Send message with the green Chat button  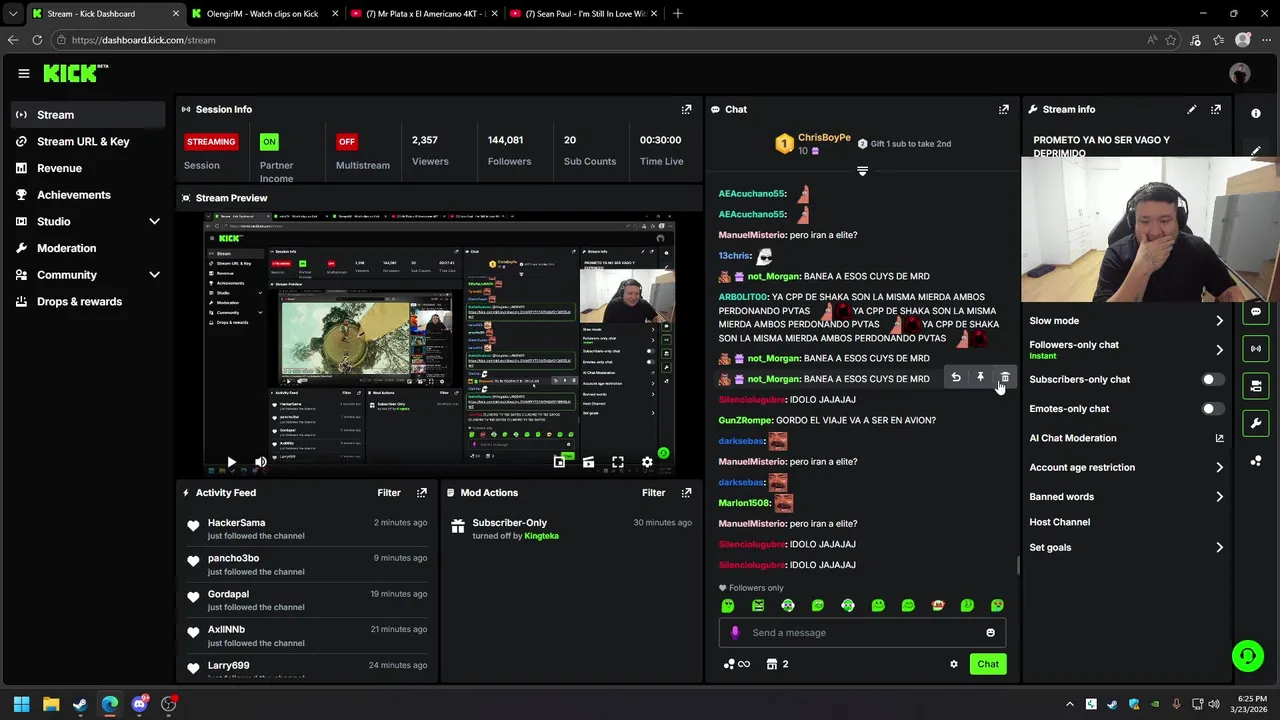point(988,664)
